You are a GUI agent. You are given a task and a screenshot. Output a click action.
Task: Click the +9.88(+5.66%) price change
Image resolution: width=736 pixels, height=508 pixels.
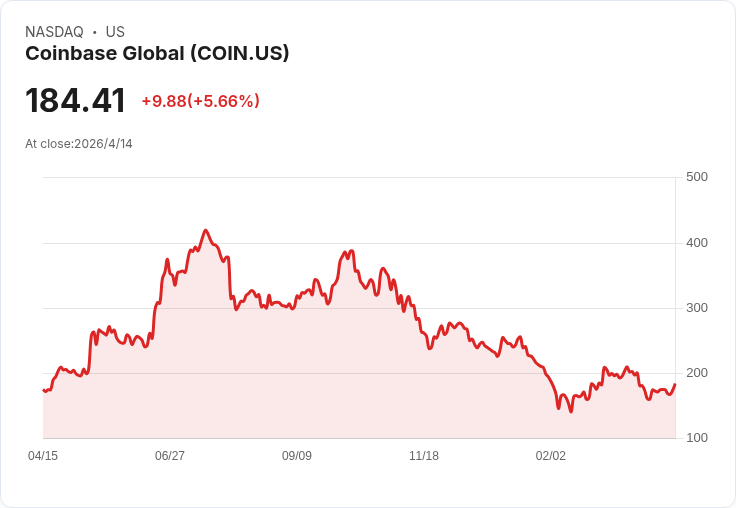[x=200, y=101]
